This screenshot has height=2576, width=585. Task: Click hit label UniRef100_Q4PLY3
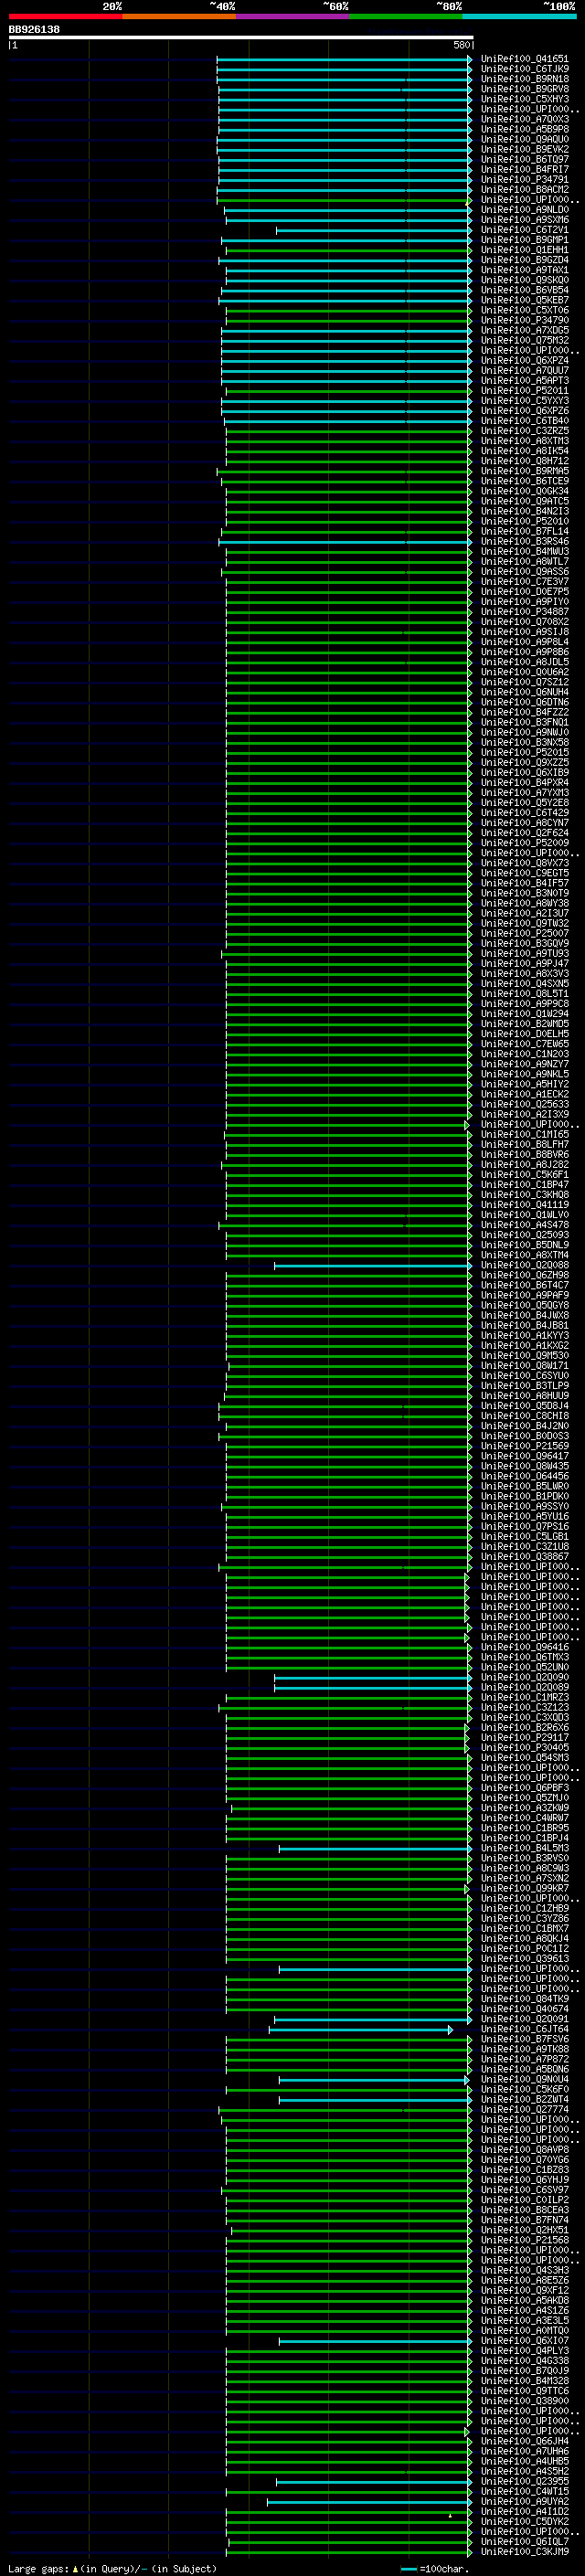point(524,2350)
